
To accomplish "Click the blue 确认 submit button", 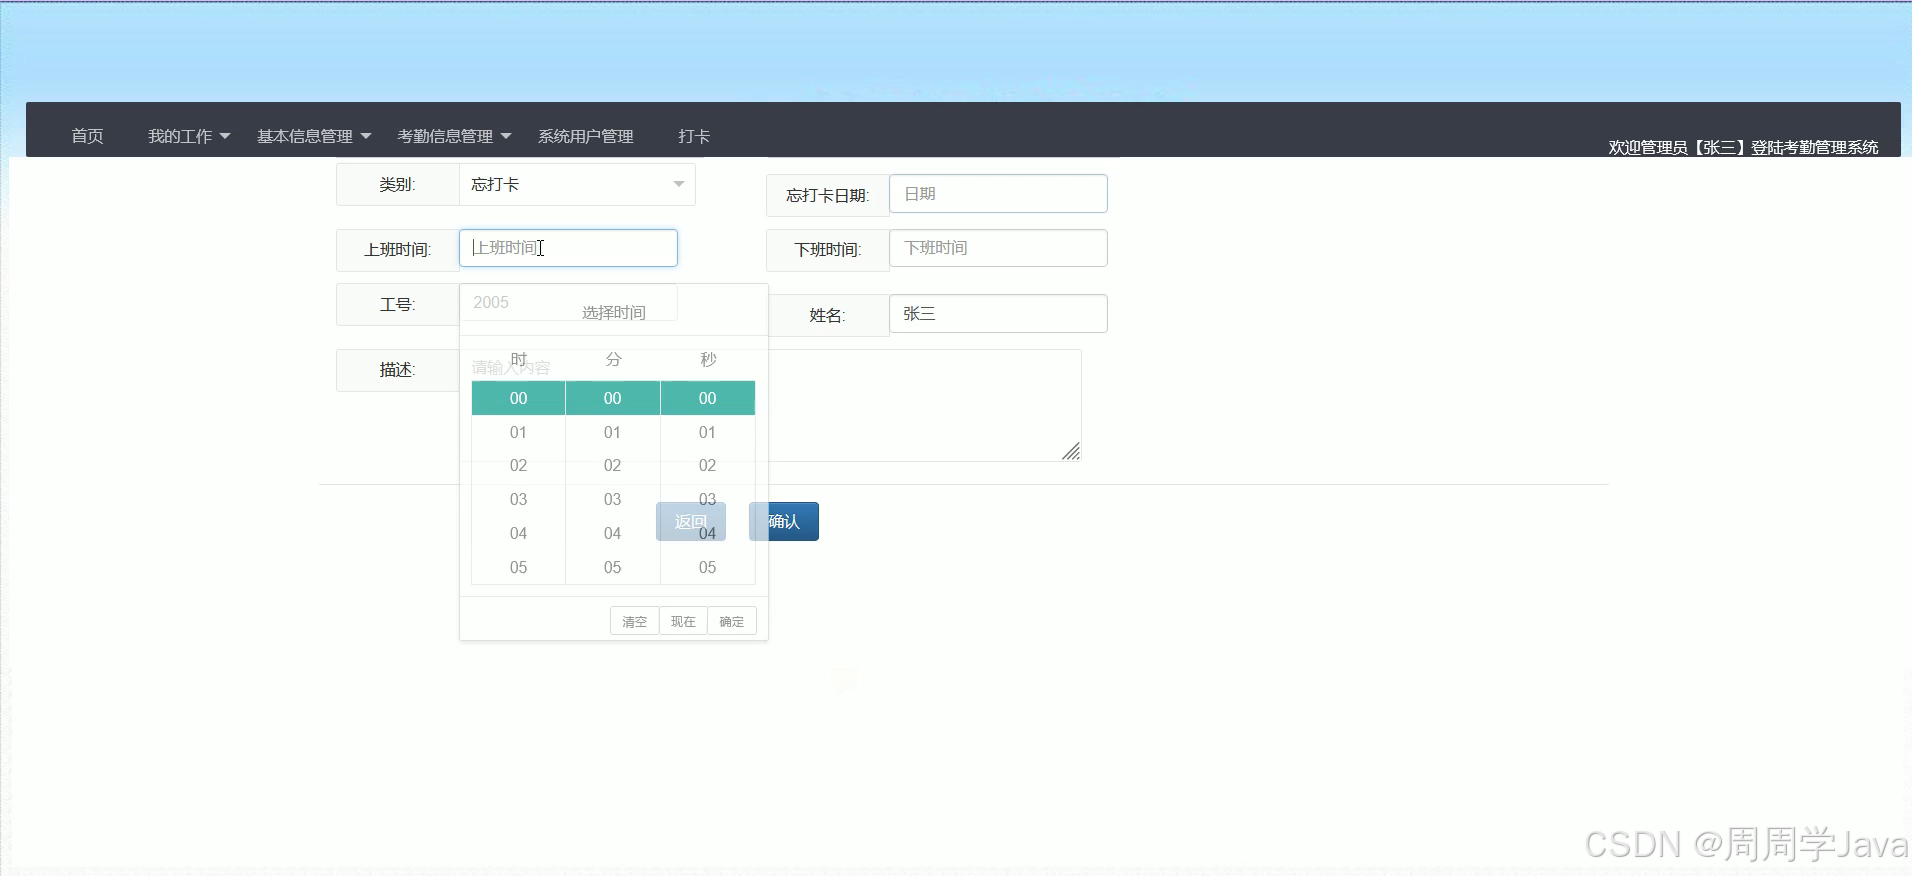I will coord(784,521).
